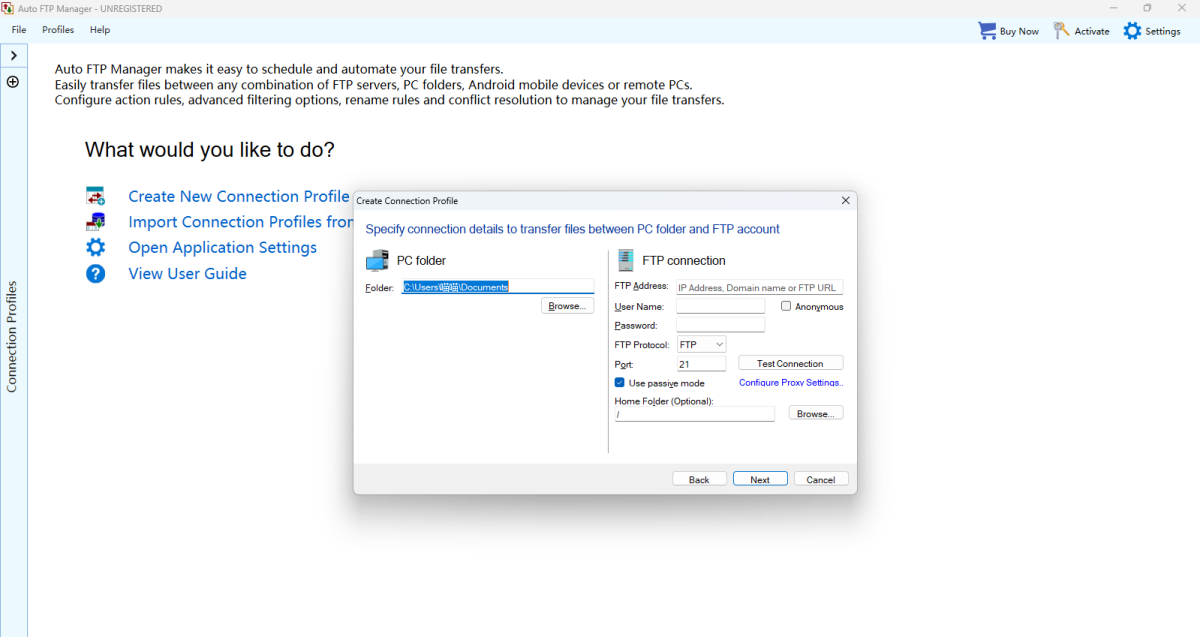Click the Activate key icon

point(1061,31)
